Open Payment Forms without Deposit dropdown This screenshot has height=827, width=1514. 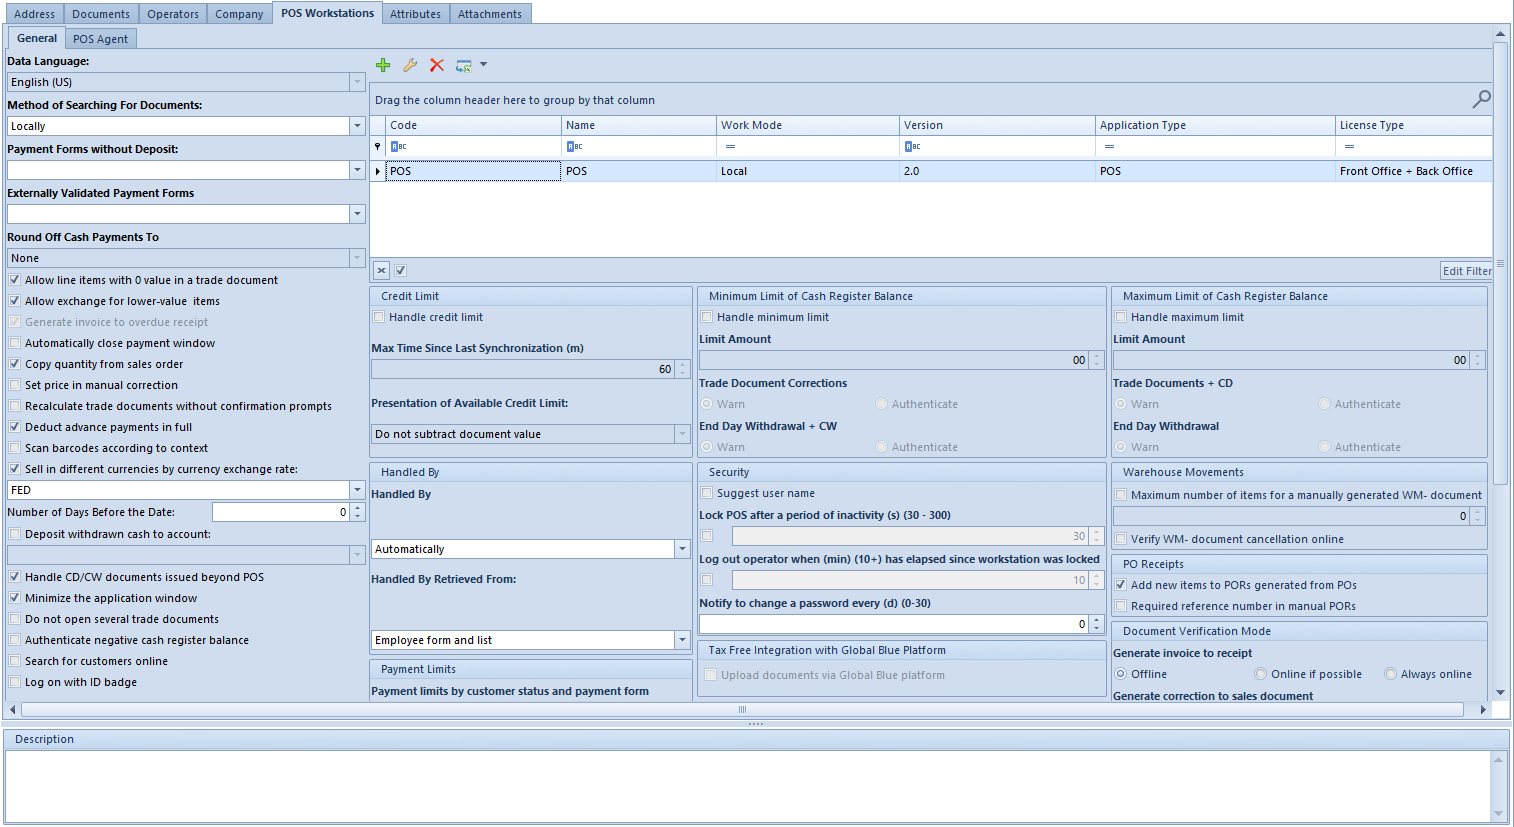(x=357, y=170)
